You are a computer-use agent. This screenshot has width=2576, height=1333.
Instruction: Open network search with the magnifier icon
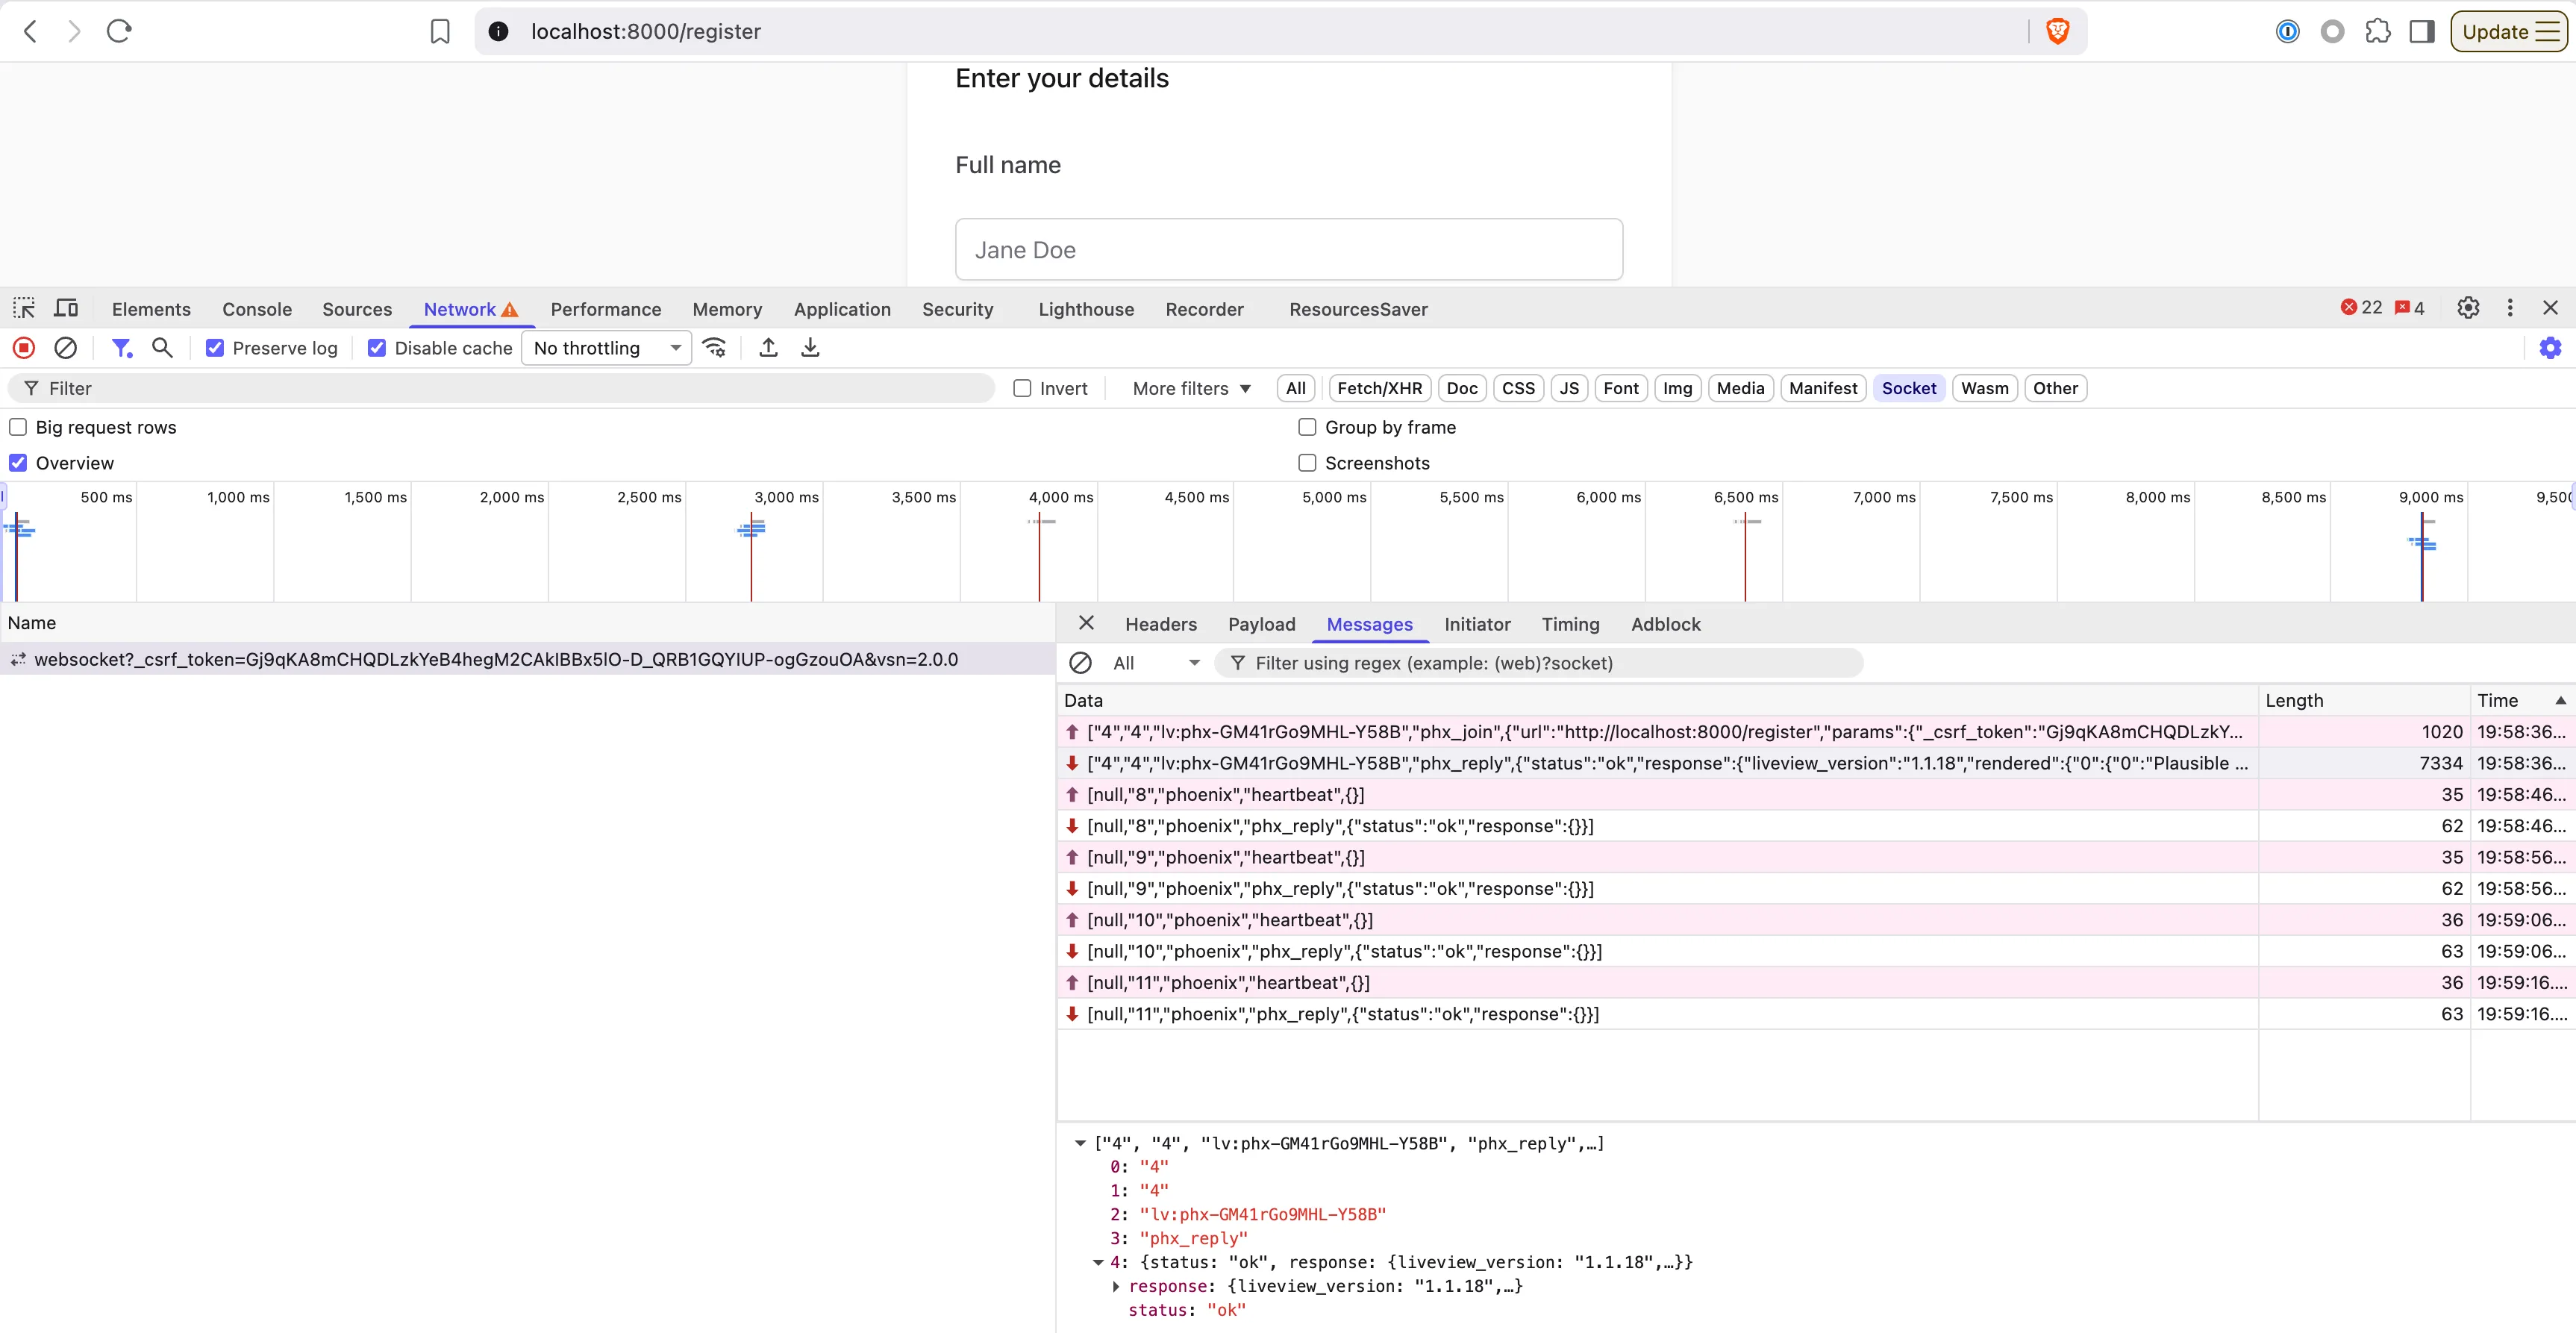tap(162, 348)
